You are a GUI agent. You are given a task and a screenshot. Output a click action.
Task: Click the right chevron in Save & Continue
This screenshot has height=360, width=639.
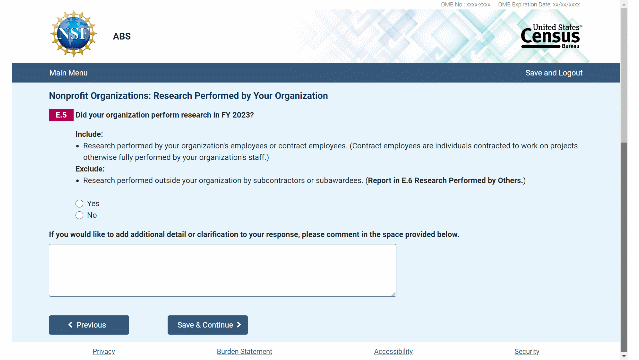pyautogui.click(x=239, y=325)
